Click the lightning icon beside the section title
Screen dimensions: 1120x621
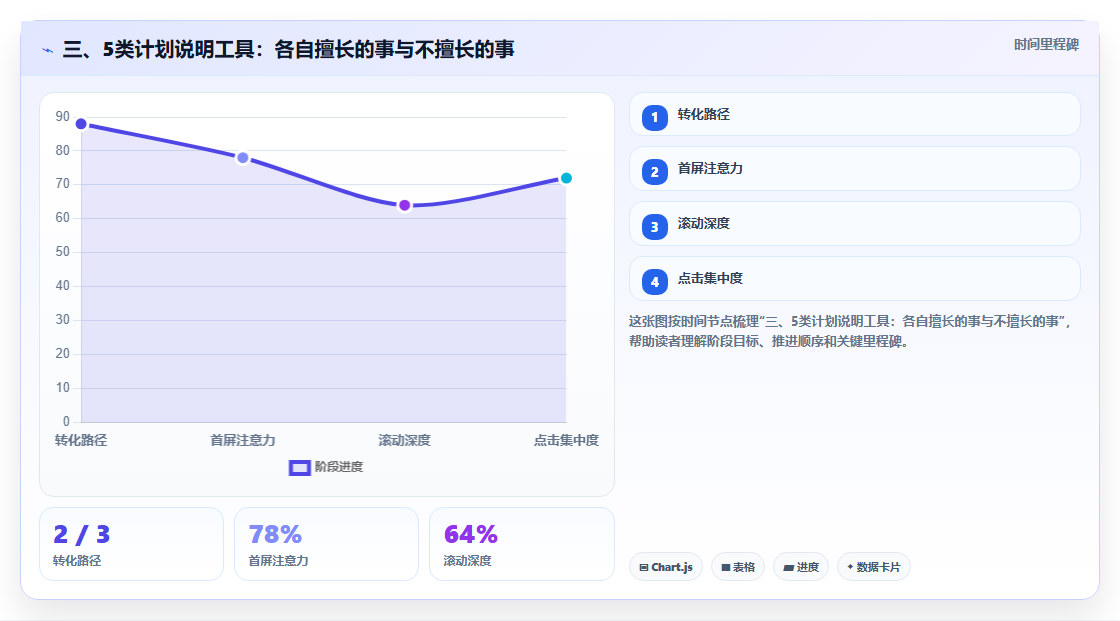48,50
